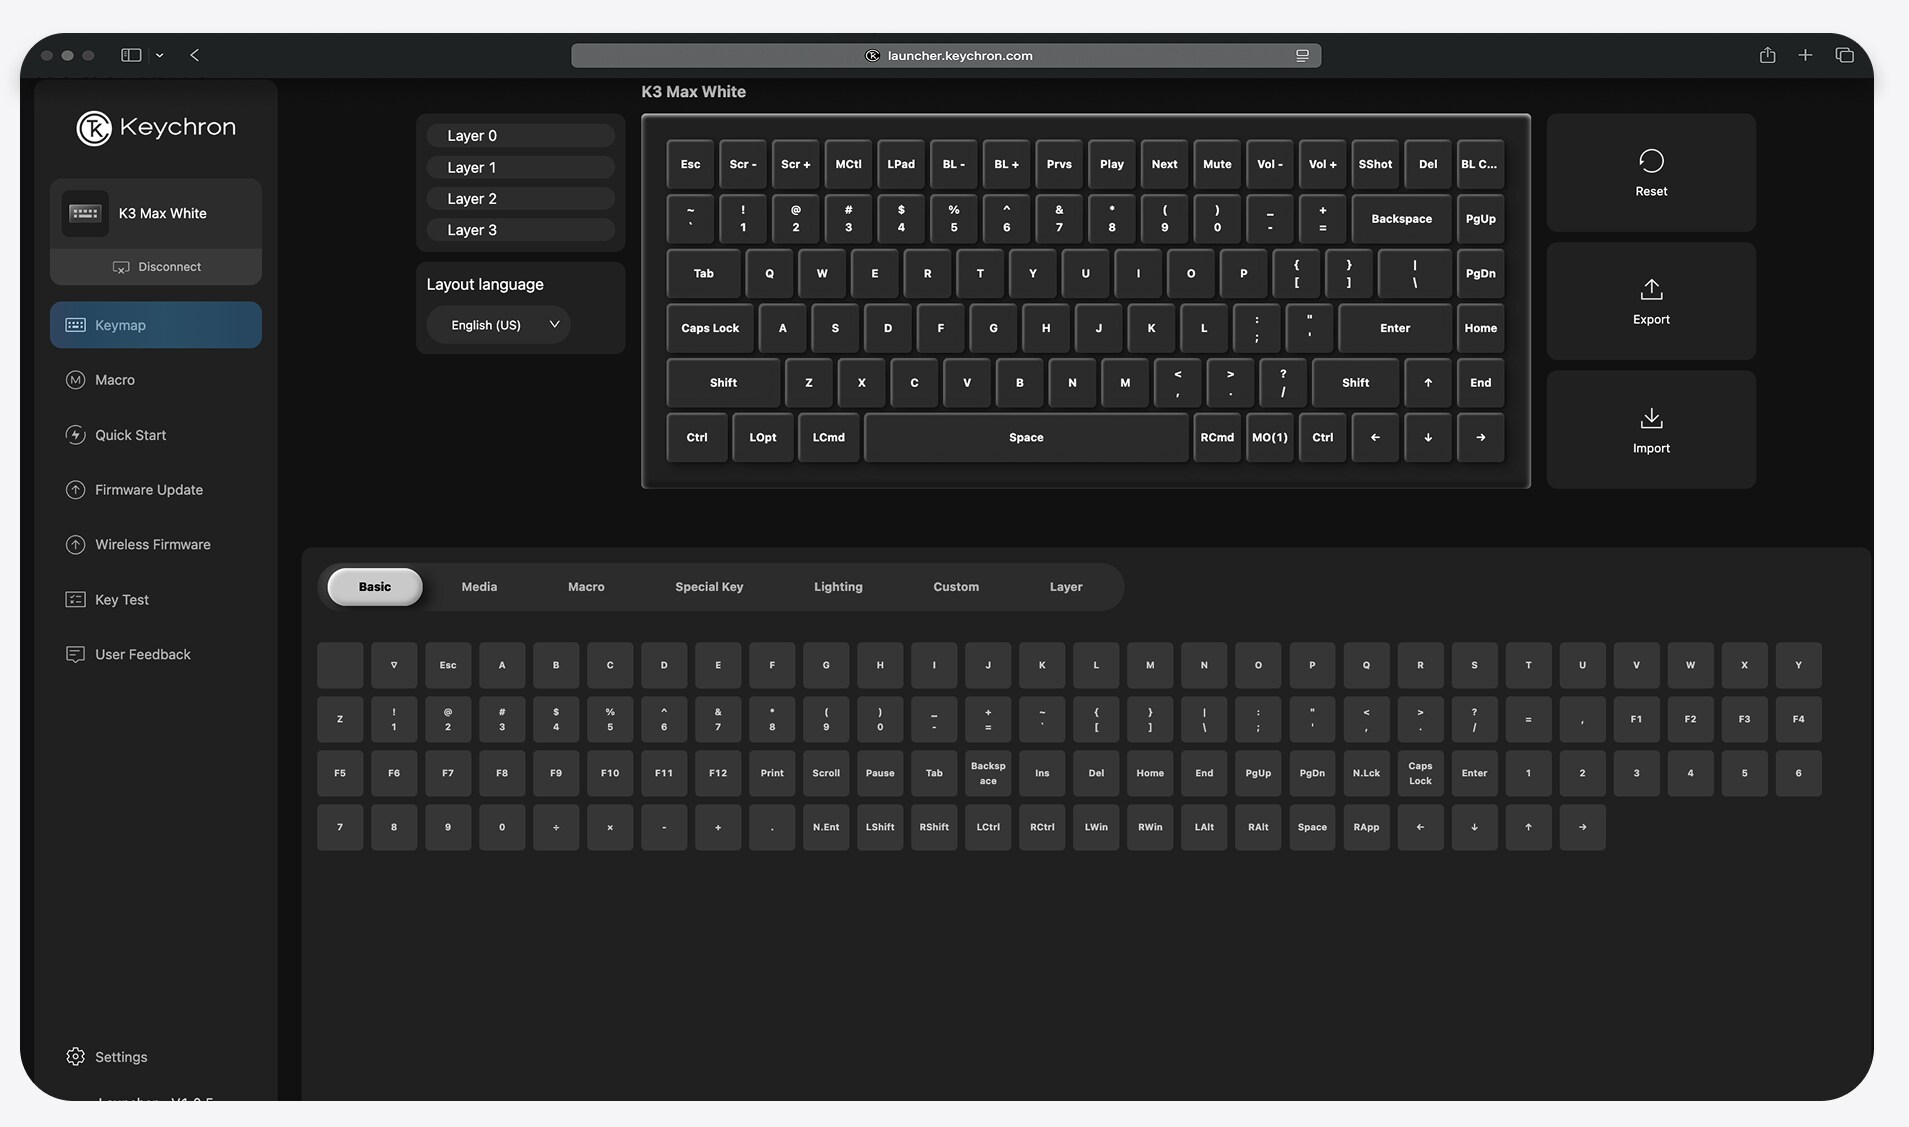Select the BL + key on keyboard layout
Viewport: 1909px width, 1127px height.
[x=1006, y=164]
